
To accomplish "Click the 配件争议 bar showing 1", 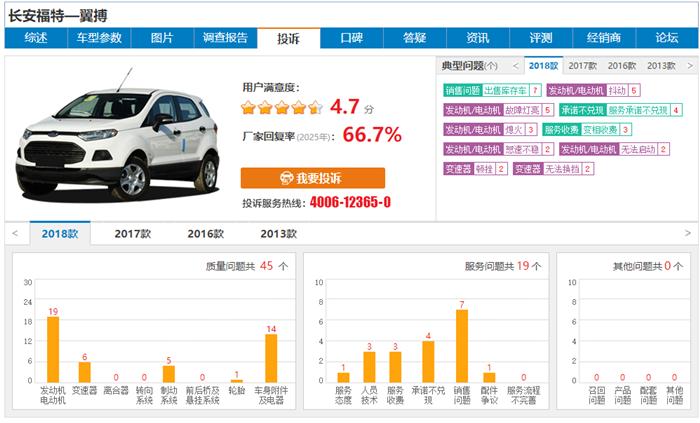I will point(489,377).
